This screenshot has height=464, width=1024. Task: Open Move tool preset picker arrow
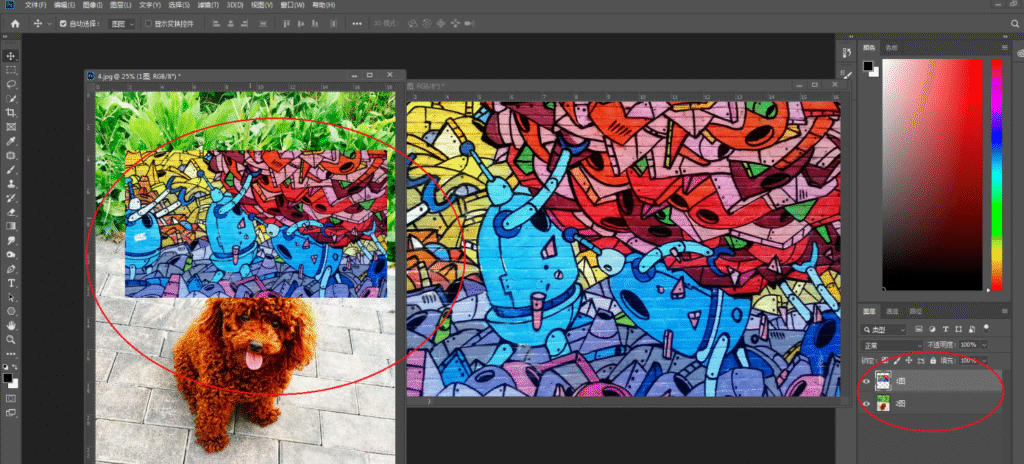[x=50, y=24]
